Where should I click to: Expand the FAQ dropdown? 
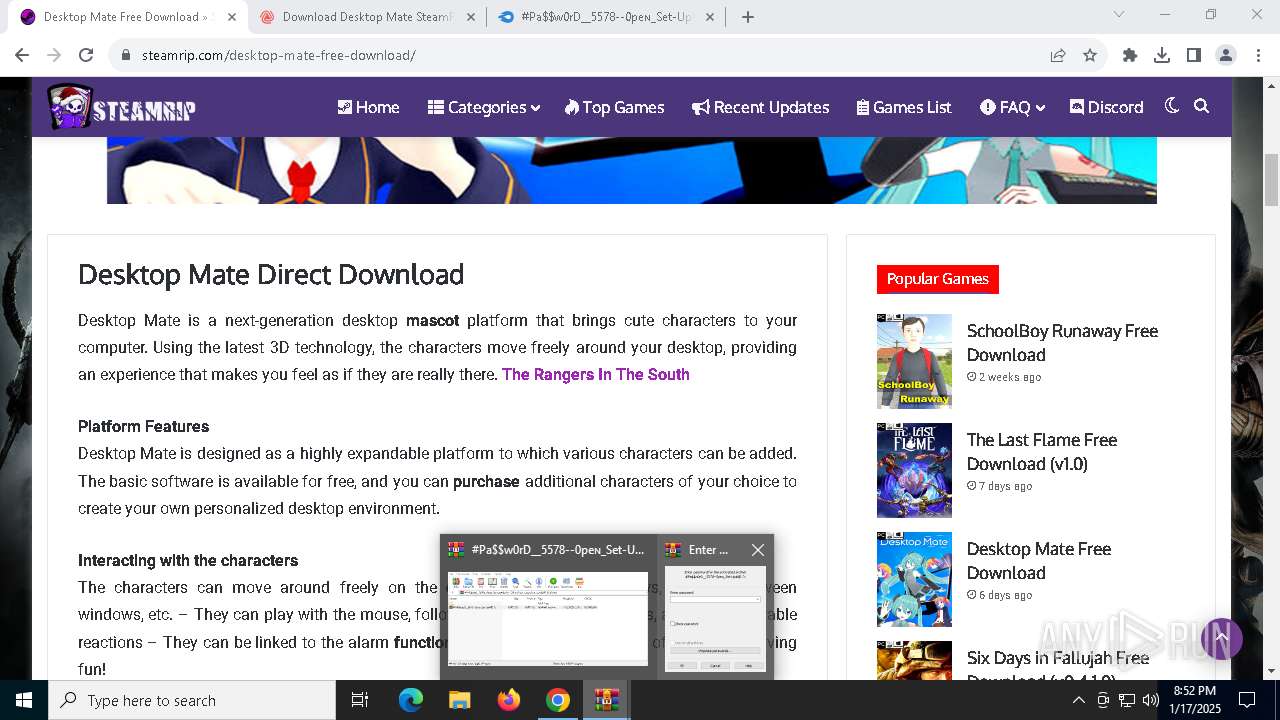[x=1012, y=107]
